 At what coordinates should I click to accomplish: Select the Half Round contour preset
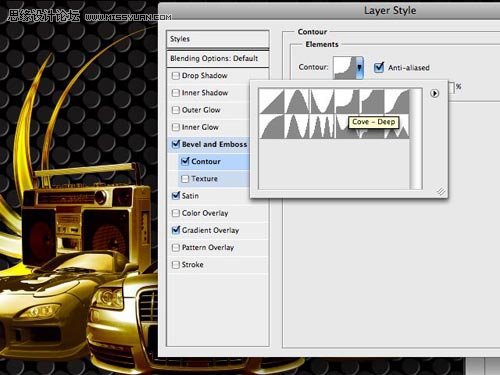pyautogui.click(x=272, y=126)
